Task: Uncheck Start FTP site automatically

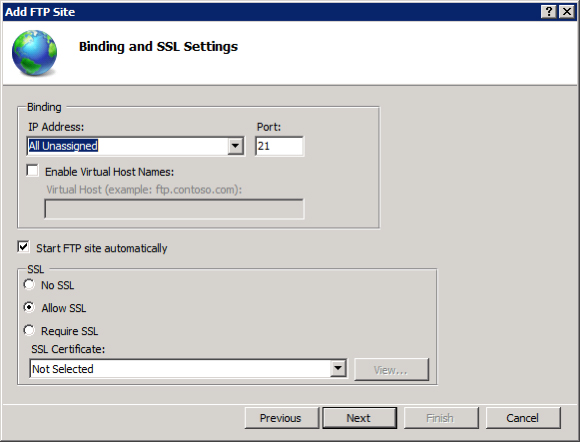Action: (x=23, y=247)
